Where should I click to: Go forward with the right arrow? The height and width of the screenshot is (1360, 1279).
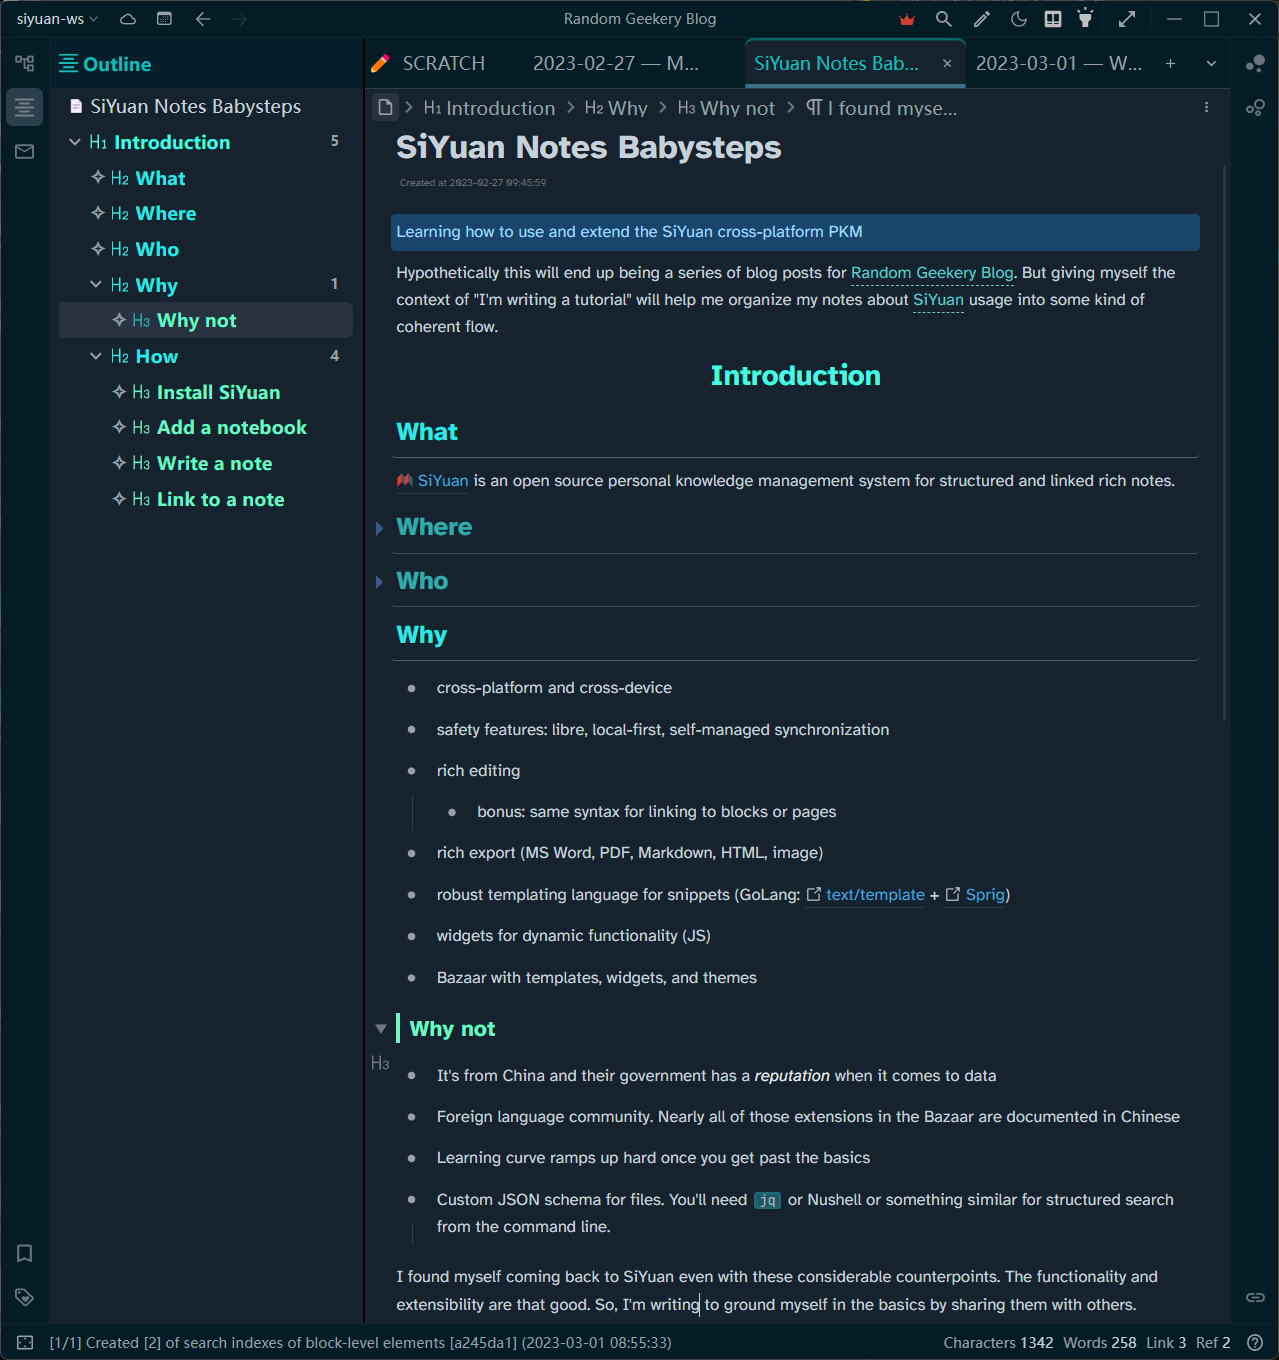[x=240, y=19]
